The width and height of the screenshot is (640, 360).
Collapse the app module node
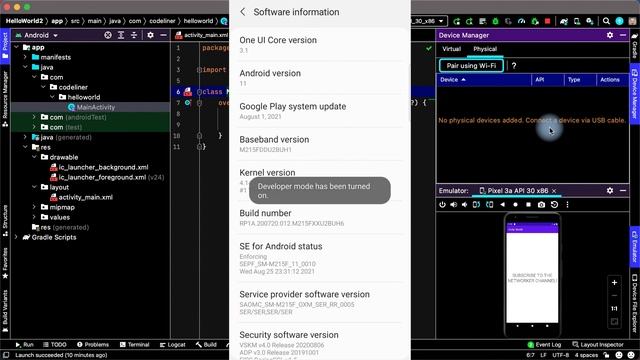click(17, 47)
